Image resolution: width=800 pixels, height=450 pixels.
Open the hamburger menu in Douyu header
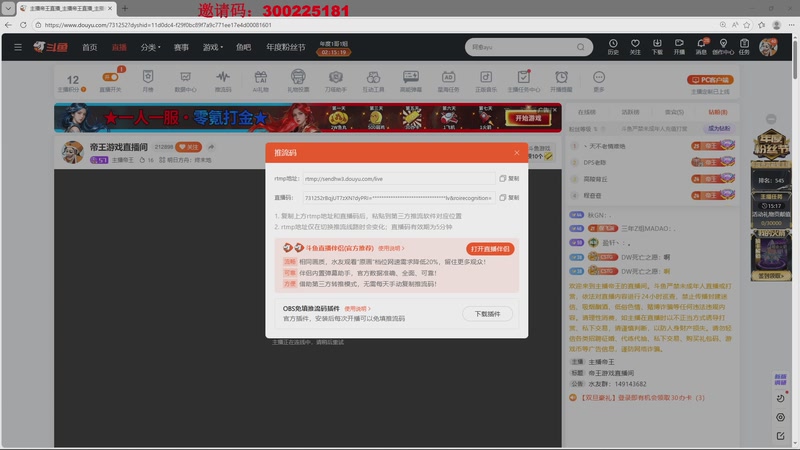(18, 47)
